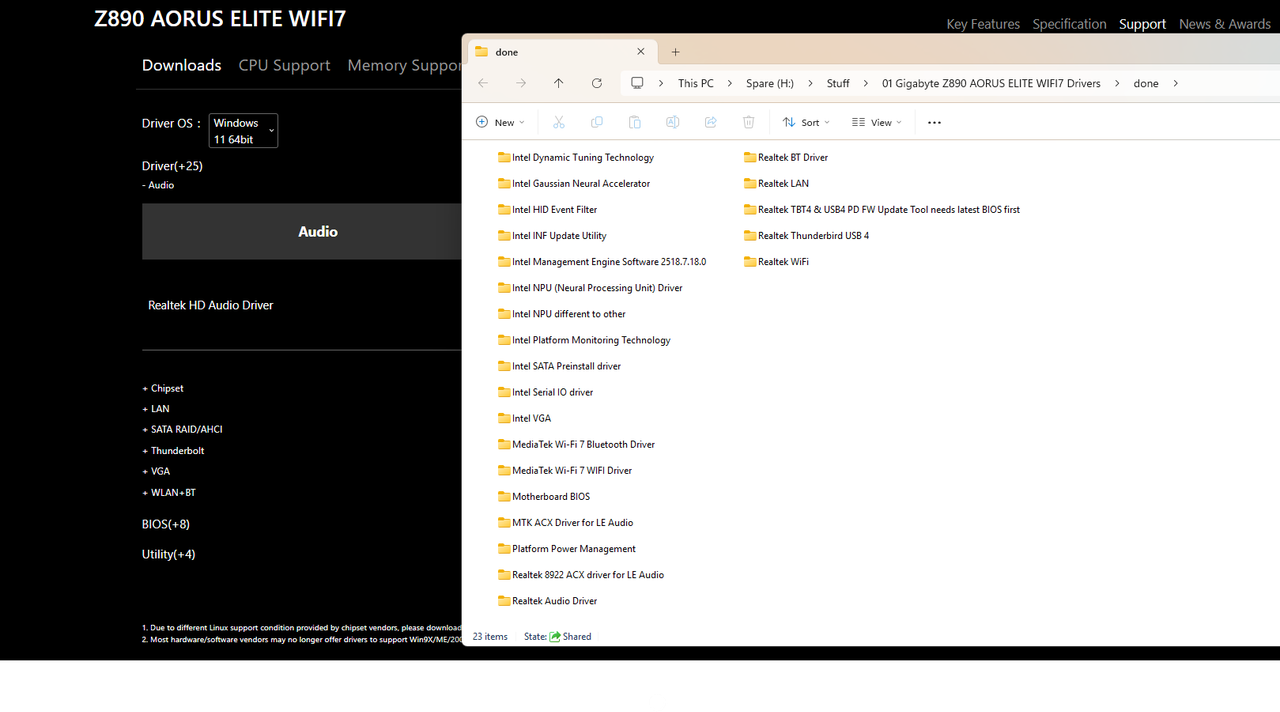Click the Back arrow in File Explorer
This screenshot has width=1280, height=712.
tap(483, 83)
